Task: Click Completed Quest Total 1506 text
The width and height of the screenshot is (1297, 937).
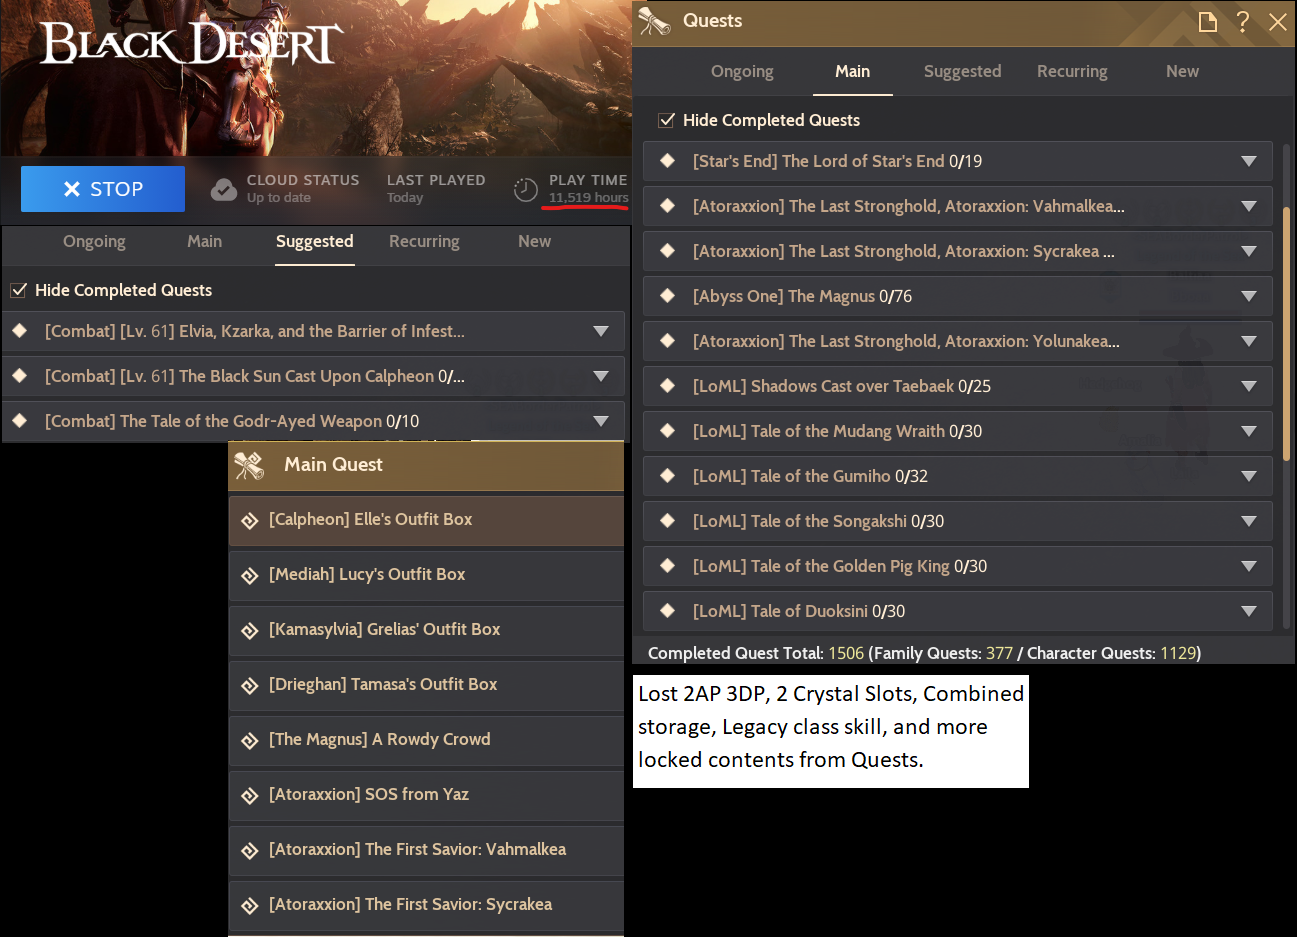Action: (756, 653)
